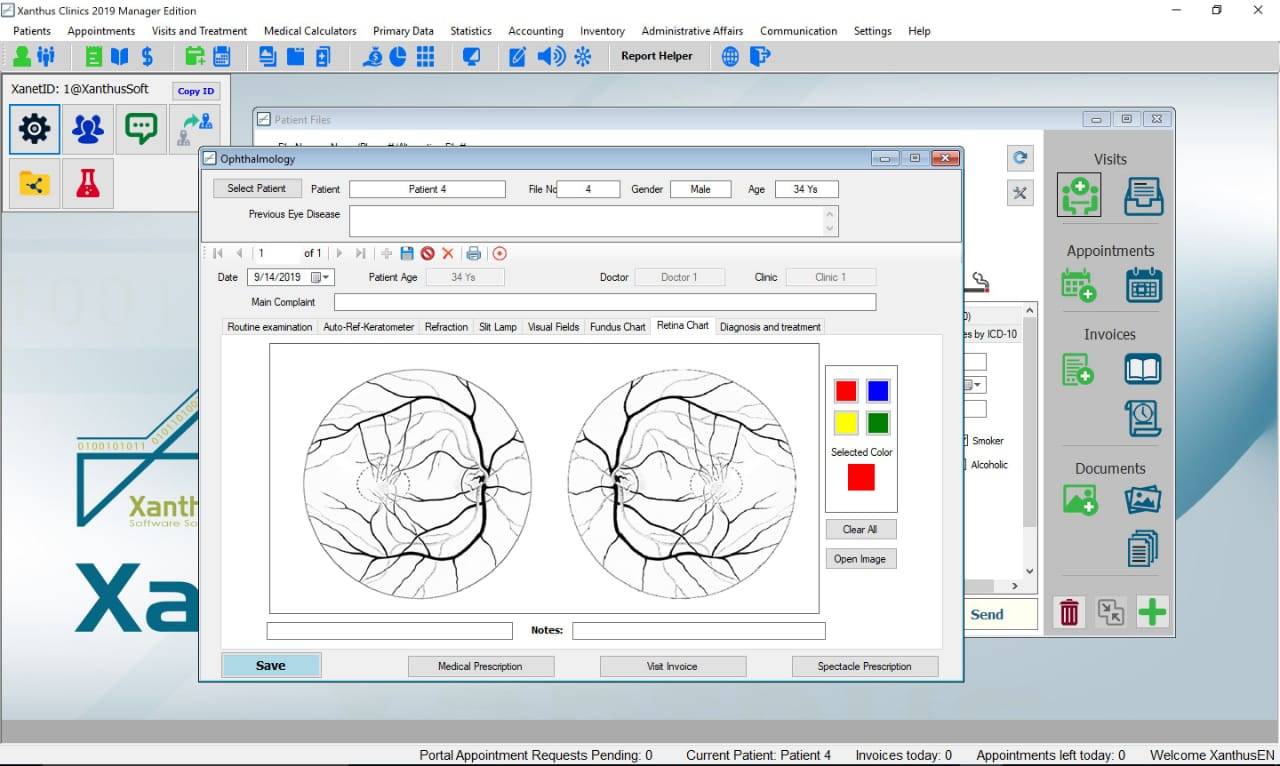
Task: Add new appointment with green calendar icon
Action: [x=1079, y=285]
